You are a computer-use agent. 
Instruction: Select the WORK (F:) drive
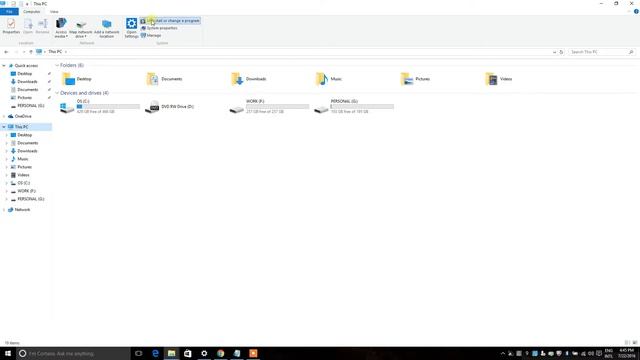pyautogui.click(x=269, y=106)
